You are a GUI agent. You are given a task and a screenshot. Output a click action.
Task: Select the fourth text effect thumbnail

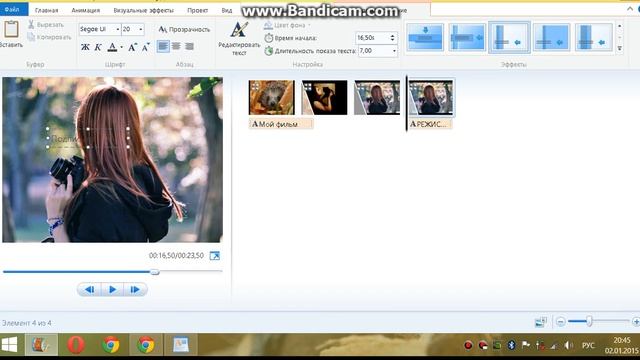(x=551, y=37)
